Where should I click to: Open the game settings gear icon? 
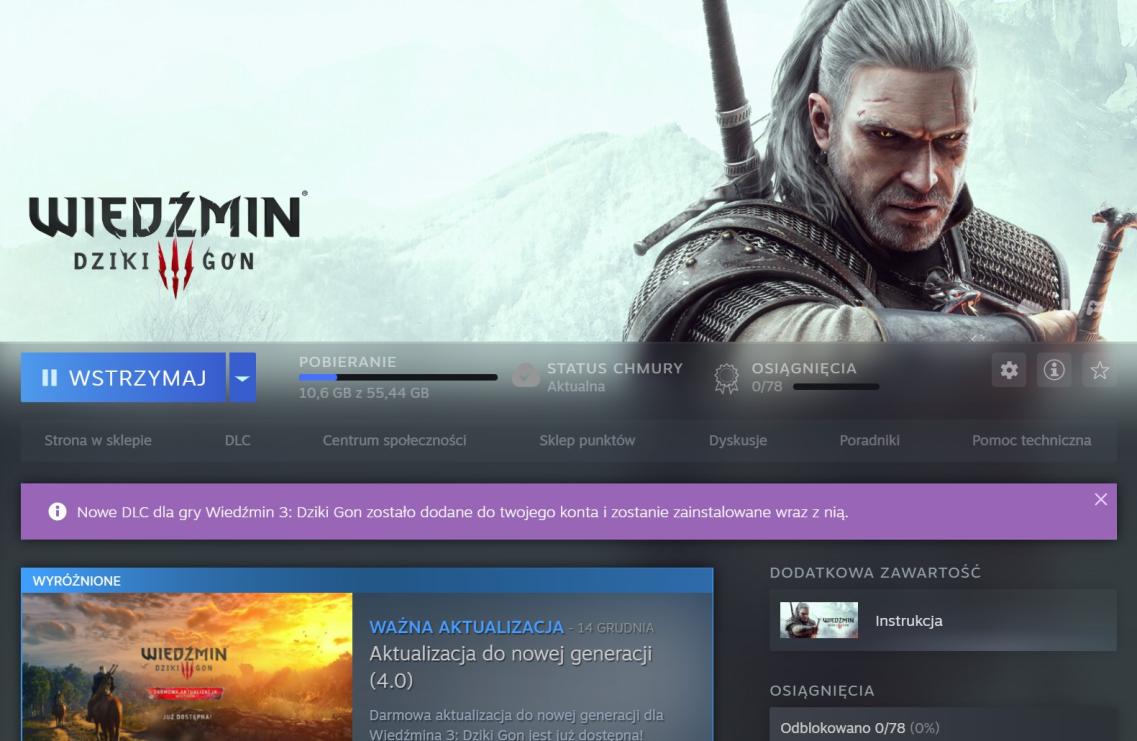click(1009, 371)
